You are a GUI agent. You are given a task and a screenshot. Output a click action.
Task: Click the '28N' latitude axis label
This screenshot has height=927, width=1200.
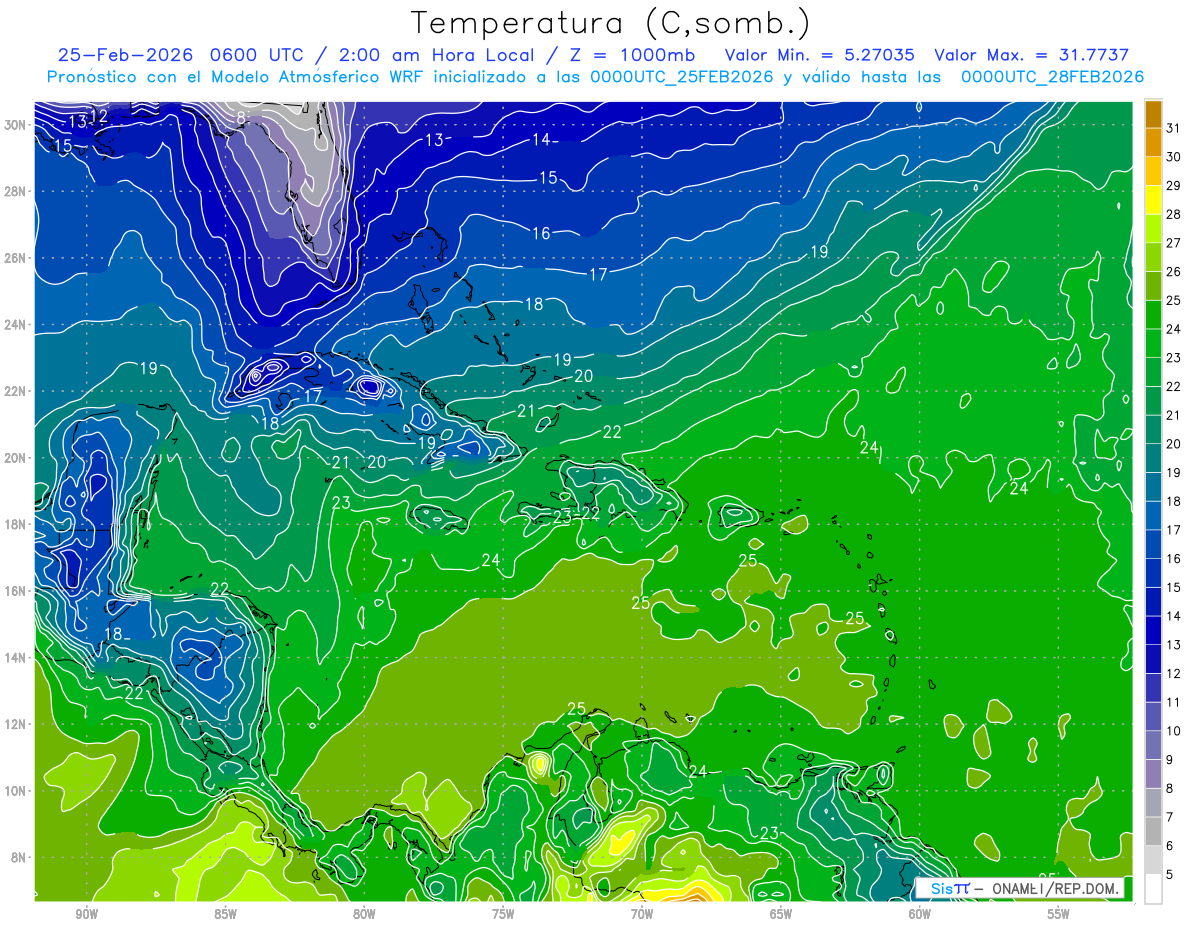[x=15, y=191]
